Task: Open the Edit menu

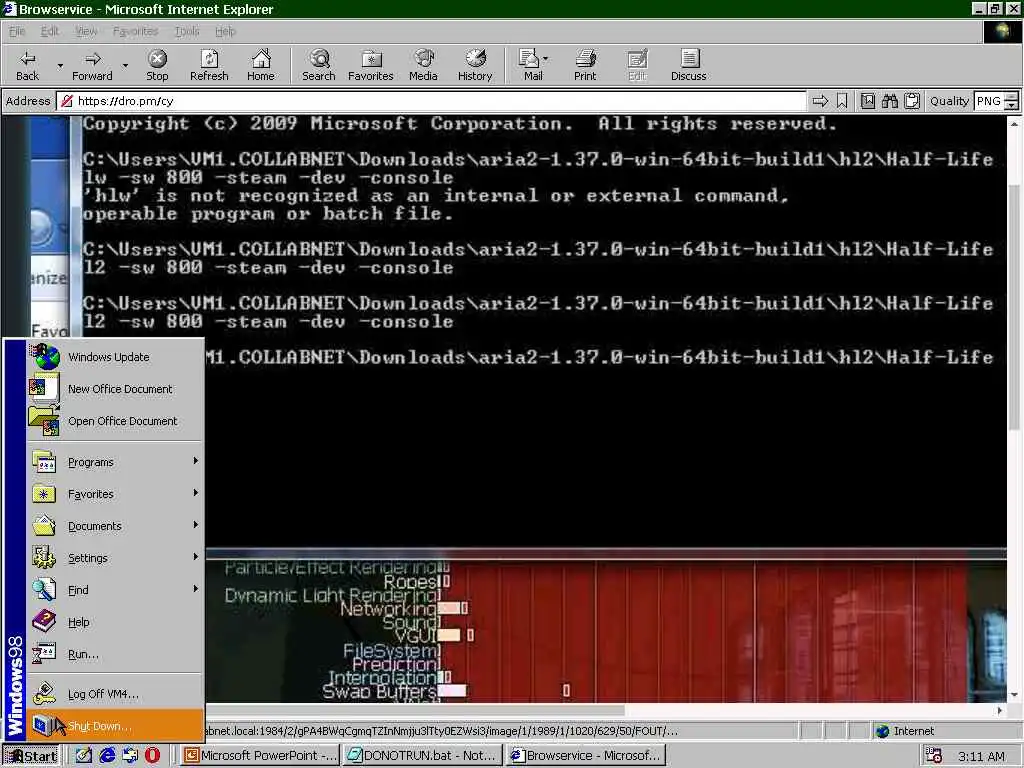Action: point(50,31)
